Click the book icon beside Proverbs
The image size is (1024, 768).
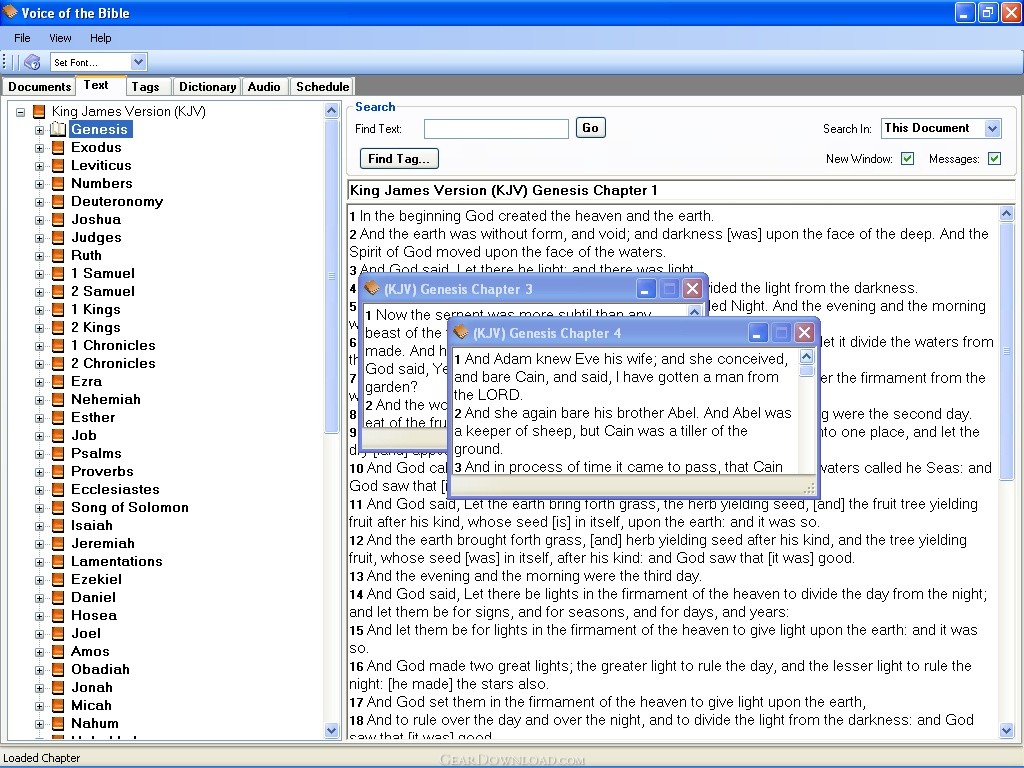[58, 472]
